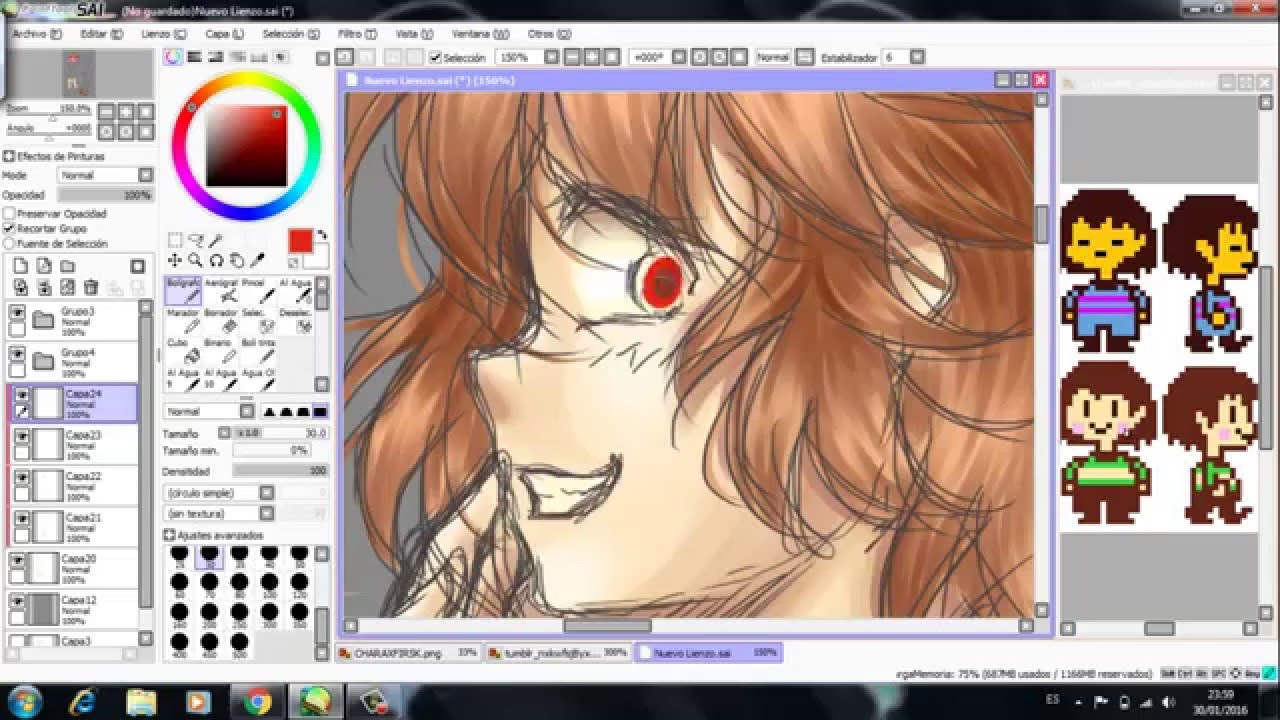Open the zoom percentage dropdown in toolbar
The image size is (1280, 720).
[x=550, y=58]
